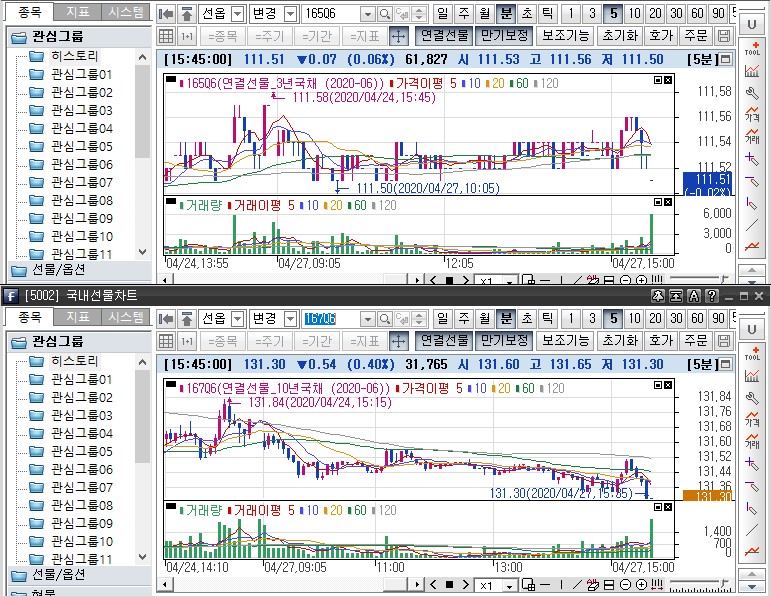Select the 관심그룹05 folder in the top tree

(x=81, y=147)
